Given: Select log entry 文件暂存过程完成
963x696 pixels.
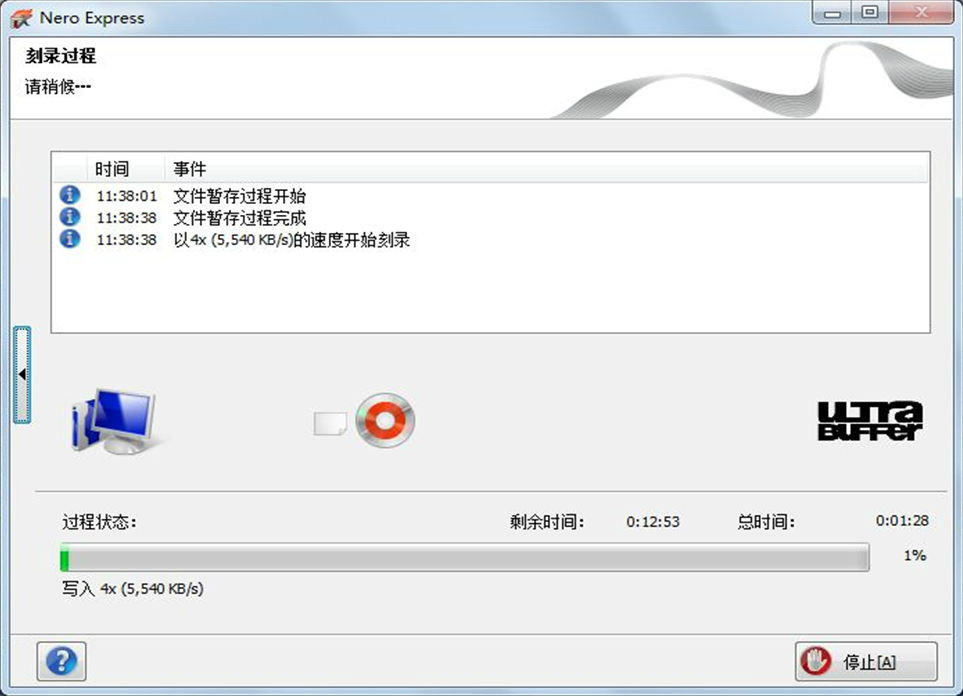Looking at the screenshot, I should (x=240, y=218).
